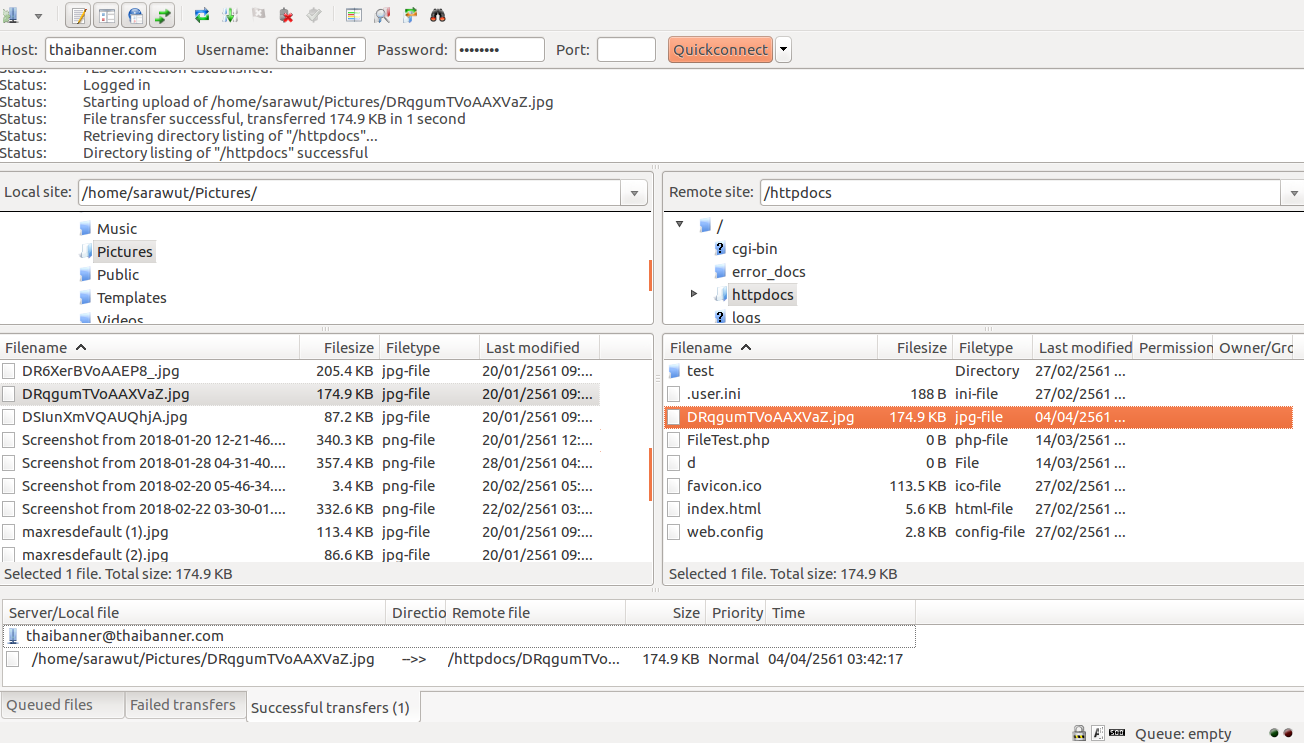Toggle synchronized browsing icon
This screenshot has height=743, width=1304.
(x=410, y=15)
